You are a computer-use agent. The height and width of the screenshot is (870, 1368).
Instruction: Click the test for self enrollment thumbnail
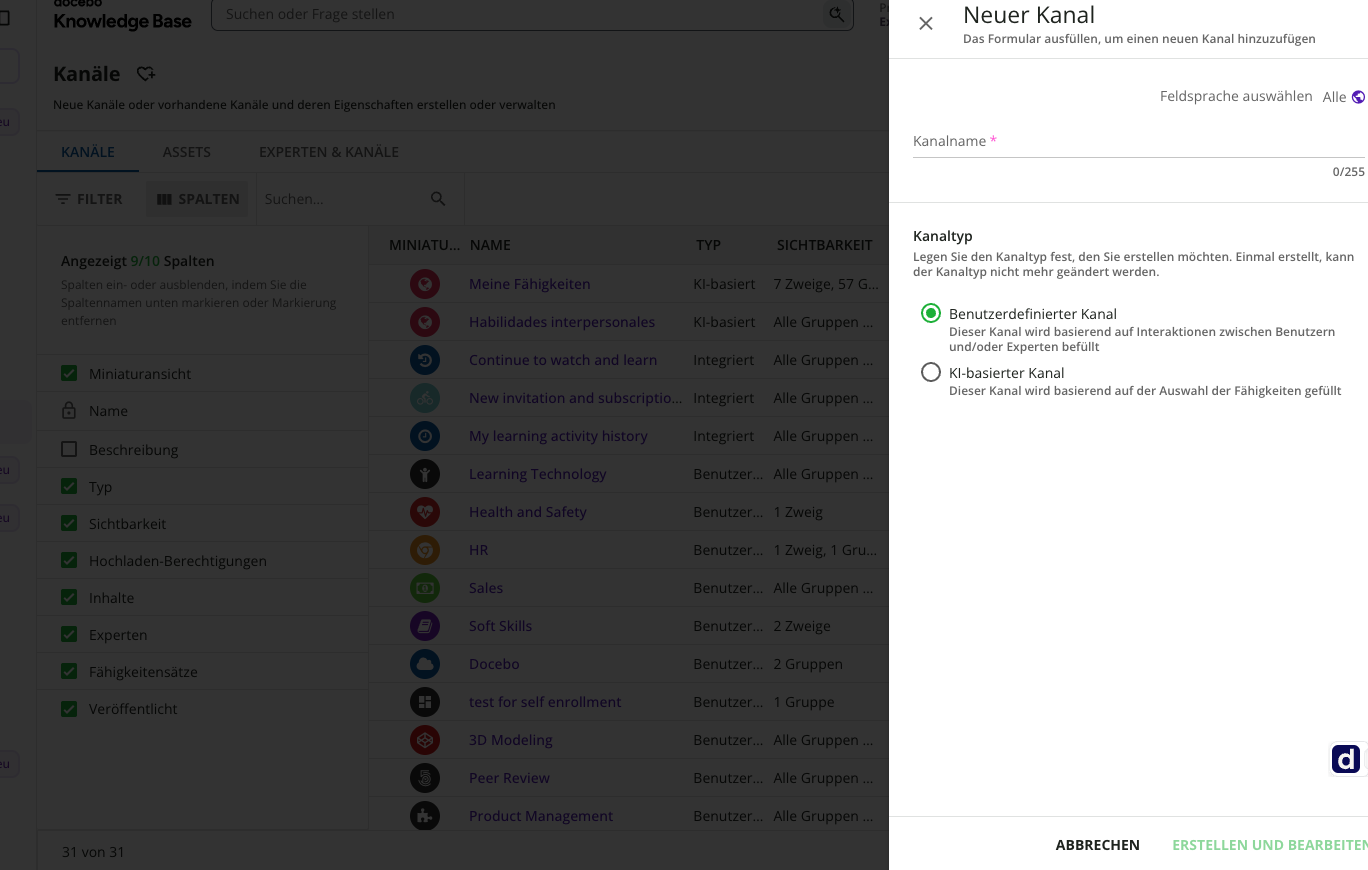click(x=425, y=702)
